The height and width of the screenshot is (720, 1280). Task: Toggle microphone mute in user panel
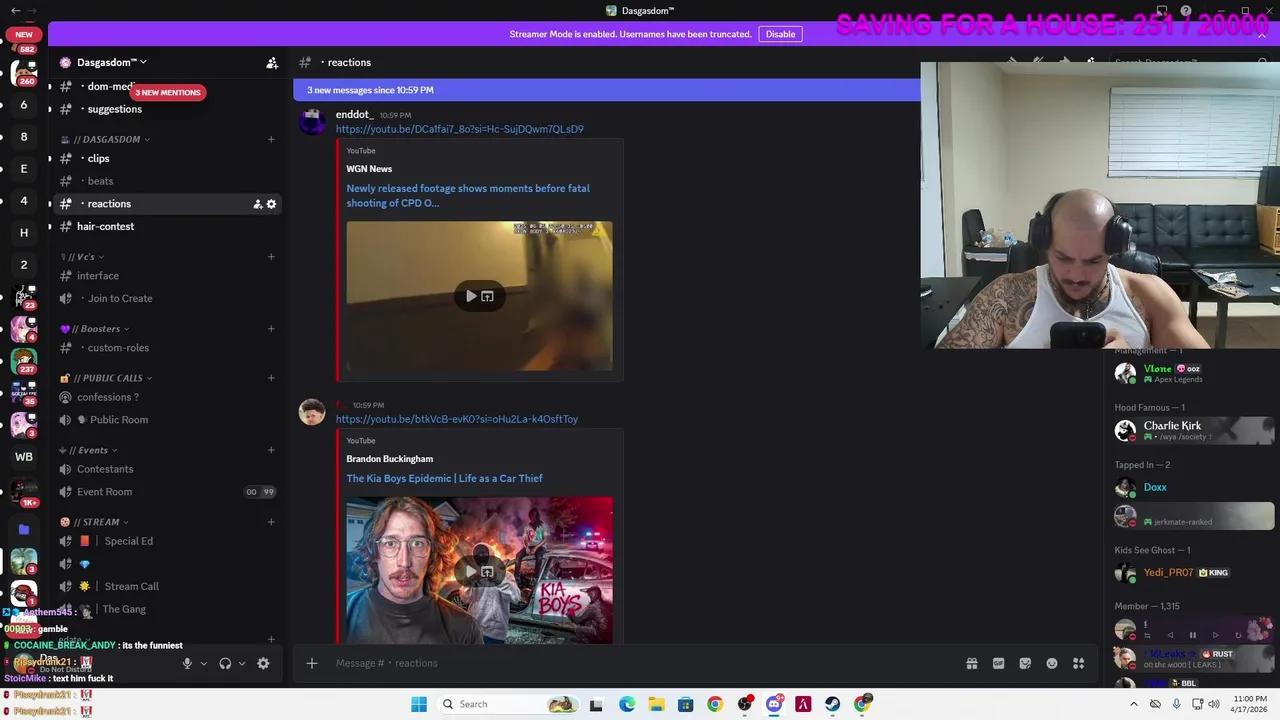pyautogui.click(x=186, y=663)
